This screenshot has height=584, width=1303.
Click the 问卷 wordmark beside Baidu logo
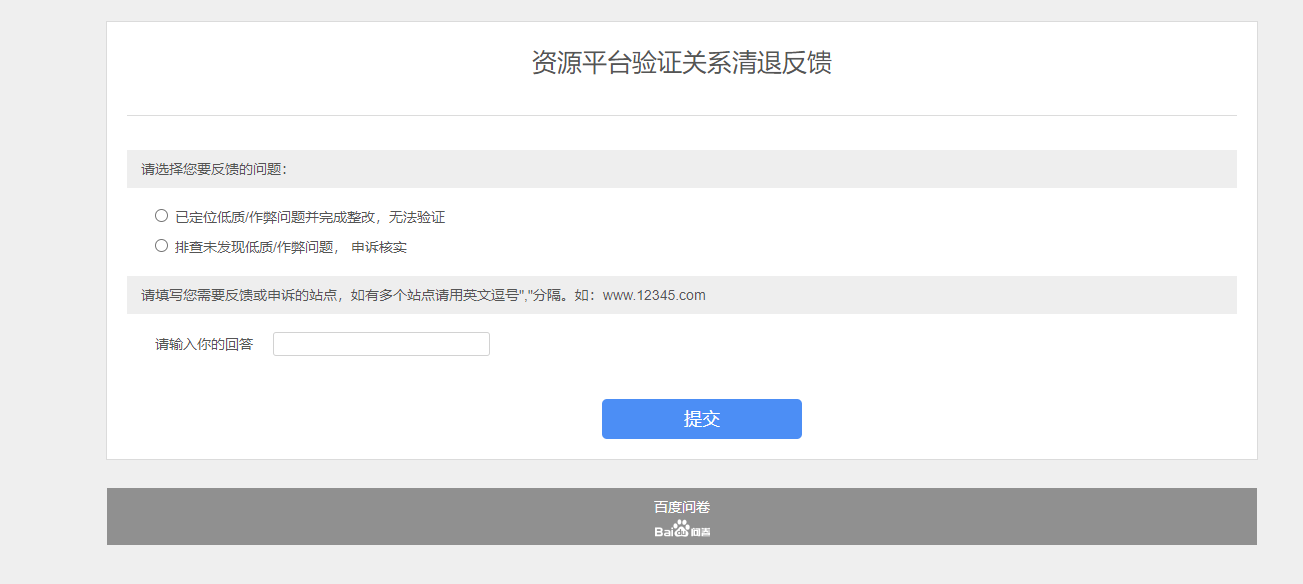pyautogui.click(x=701, y=531)
